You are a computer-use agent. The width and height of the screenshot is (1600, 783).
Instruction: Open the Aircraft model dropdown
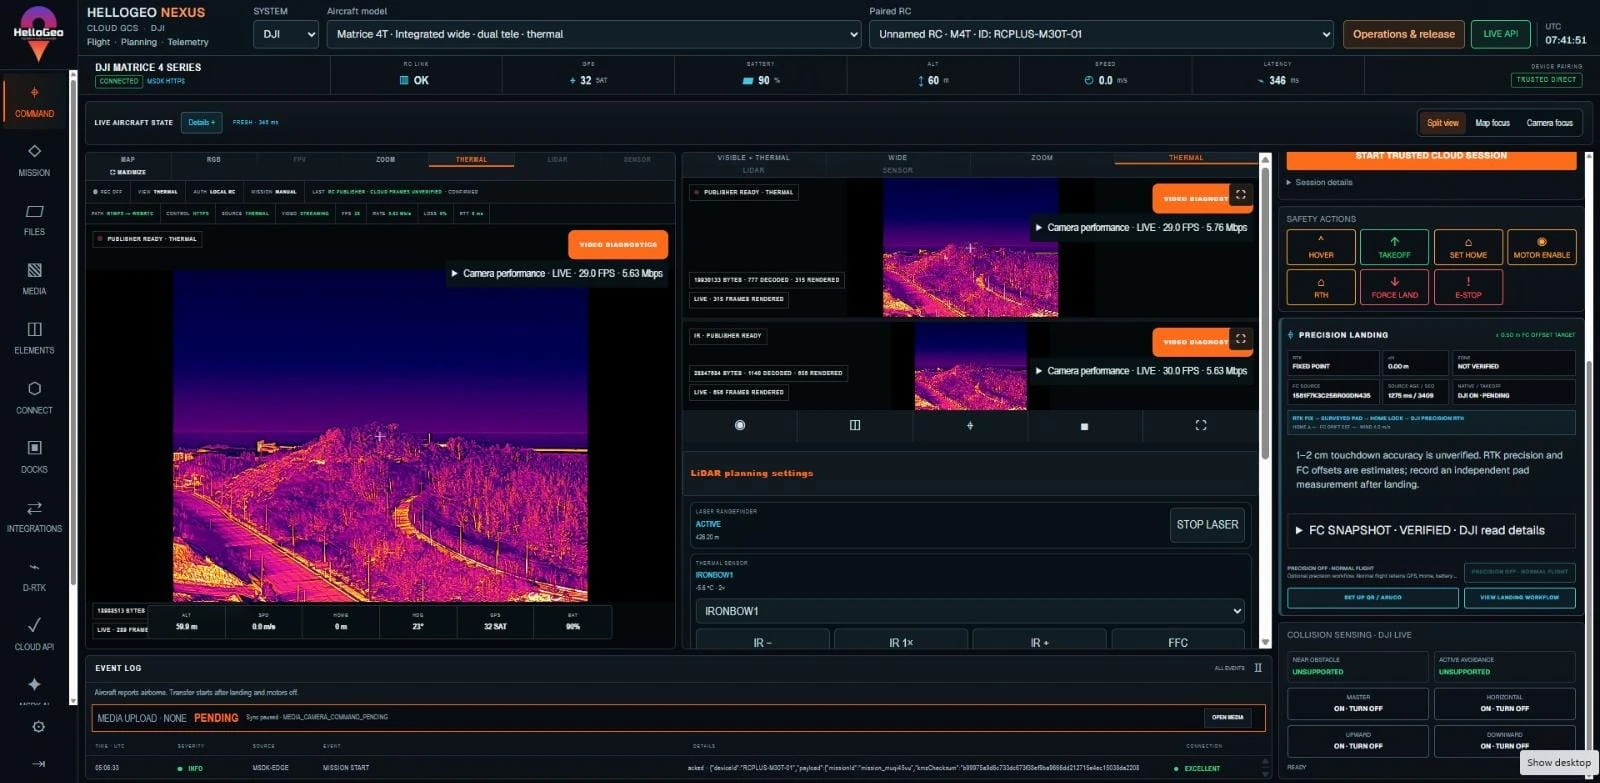tap(594, 34)
